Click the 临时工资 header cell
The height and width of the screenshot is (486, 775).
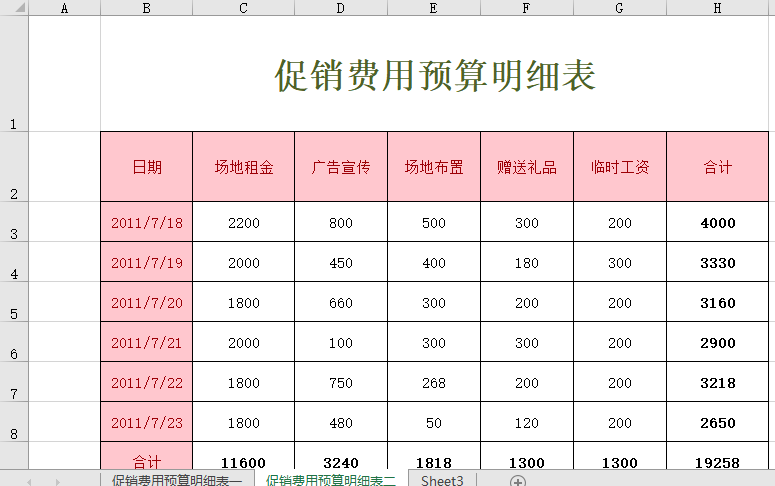619,167
